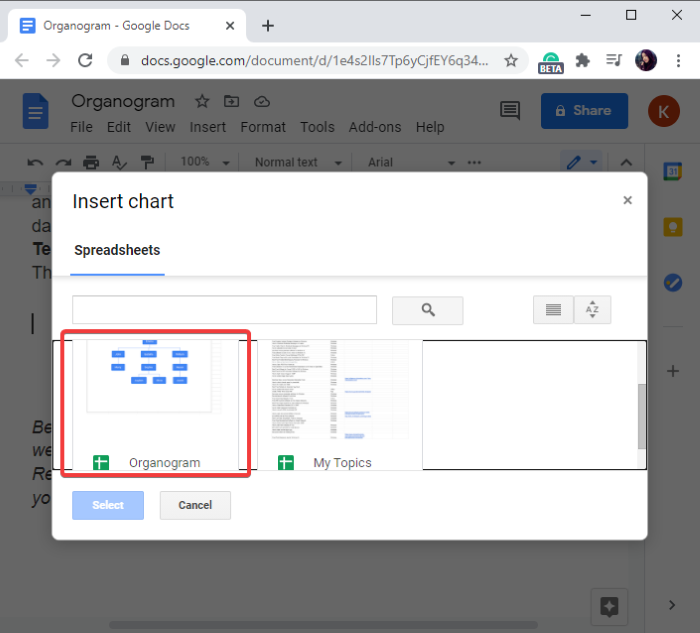Close the Insert chart dialog
This screenshot has width=700, height=633.
coord(627,201)
